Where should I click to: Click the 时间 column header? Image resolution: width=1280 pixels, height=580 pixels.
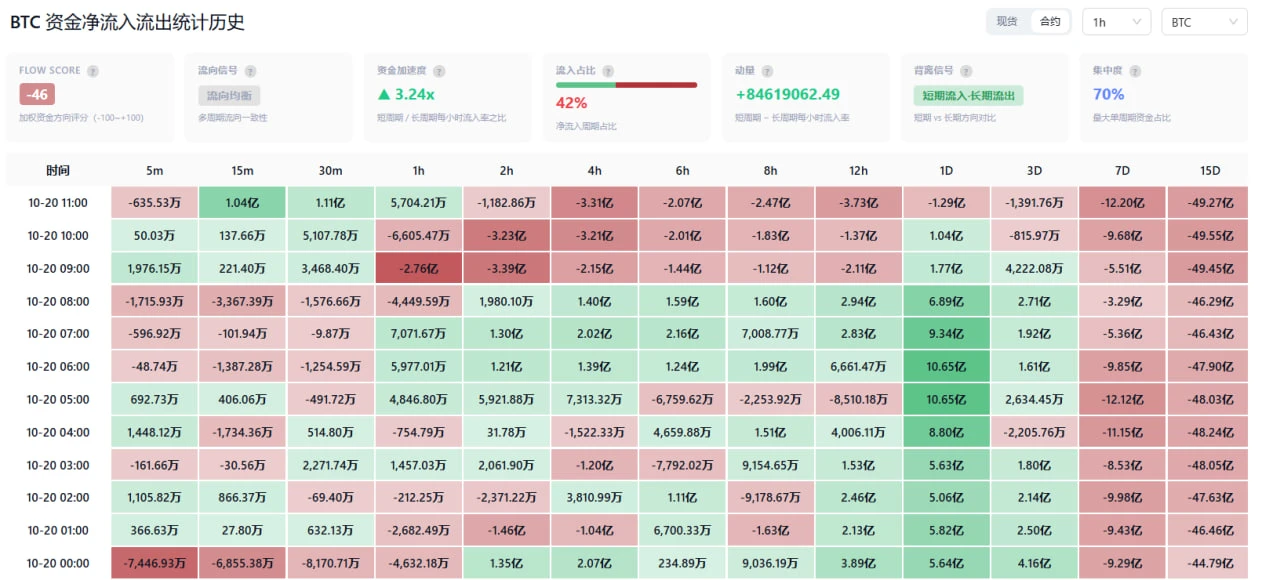coord(58,170)
